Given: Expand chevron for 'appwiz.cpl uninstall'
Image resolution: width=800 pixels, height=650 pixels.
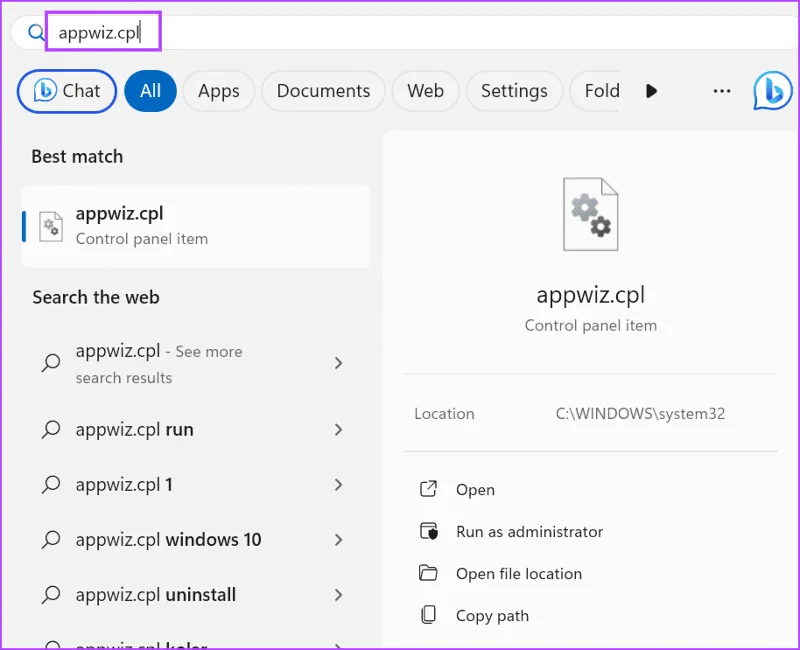Looking at the screenshot, I should (x=338, y=594).
